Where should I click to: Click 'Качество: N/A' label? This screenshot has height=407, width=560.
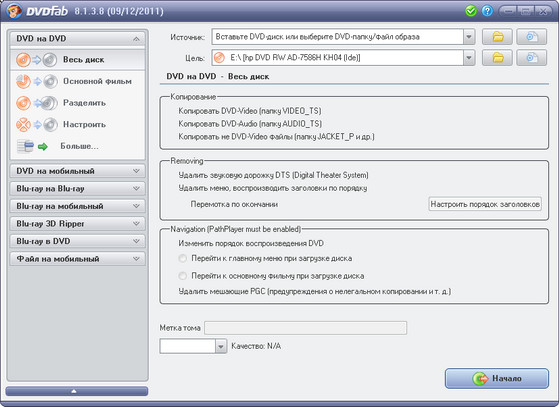[x=256, y=346]
